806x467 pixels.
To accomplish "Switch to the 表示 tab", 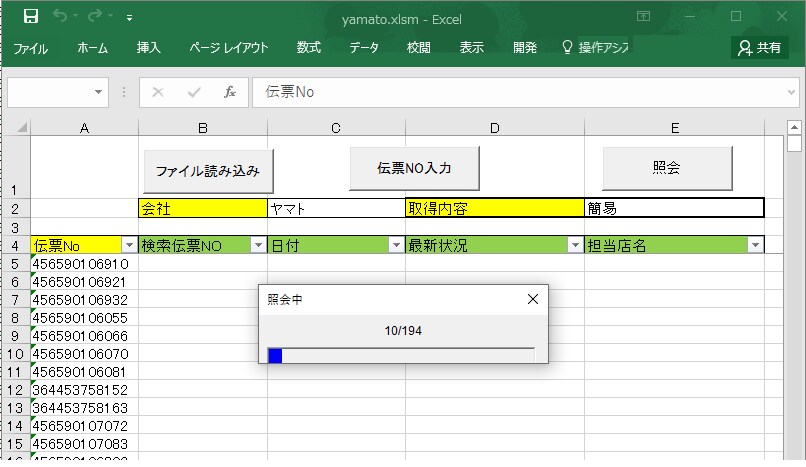I will pyautogui.click(x=471, y=48).
